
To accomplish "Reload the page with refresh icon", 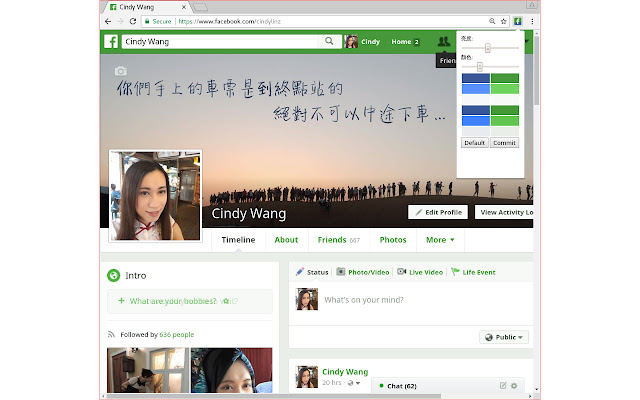I will pyautogui.click(x=133, y=21).
